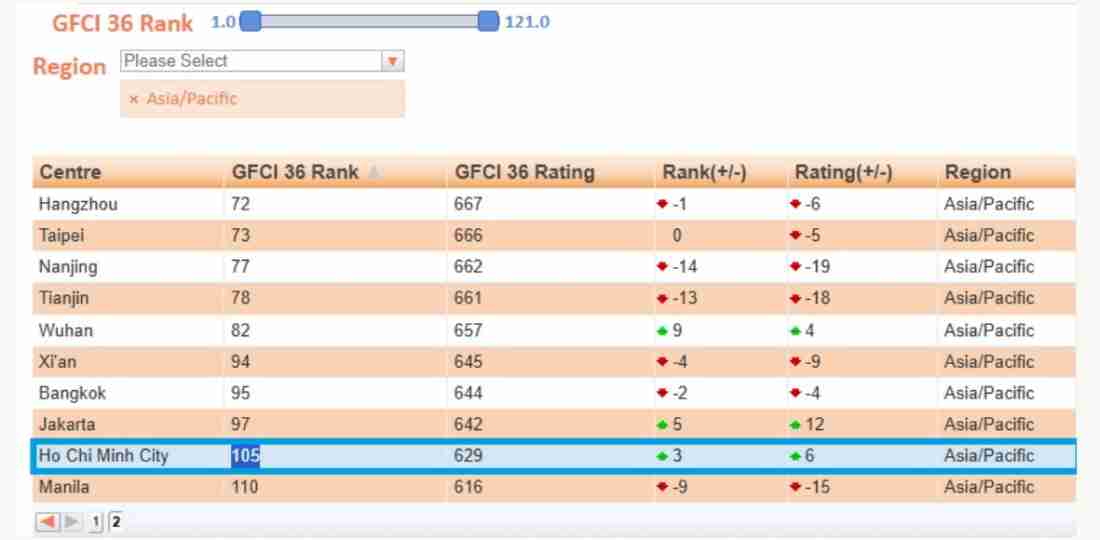Click green up arrow in Jakarta's Rating(+/-) cell
The image size is (1100, 540).
coord(795,425)
